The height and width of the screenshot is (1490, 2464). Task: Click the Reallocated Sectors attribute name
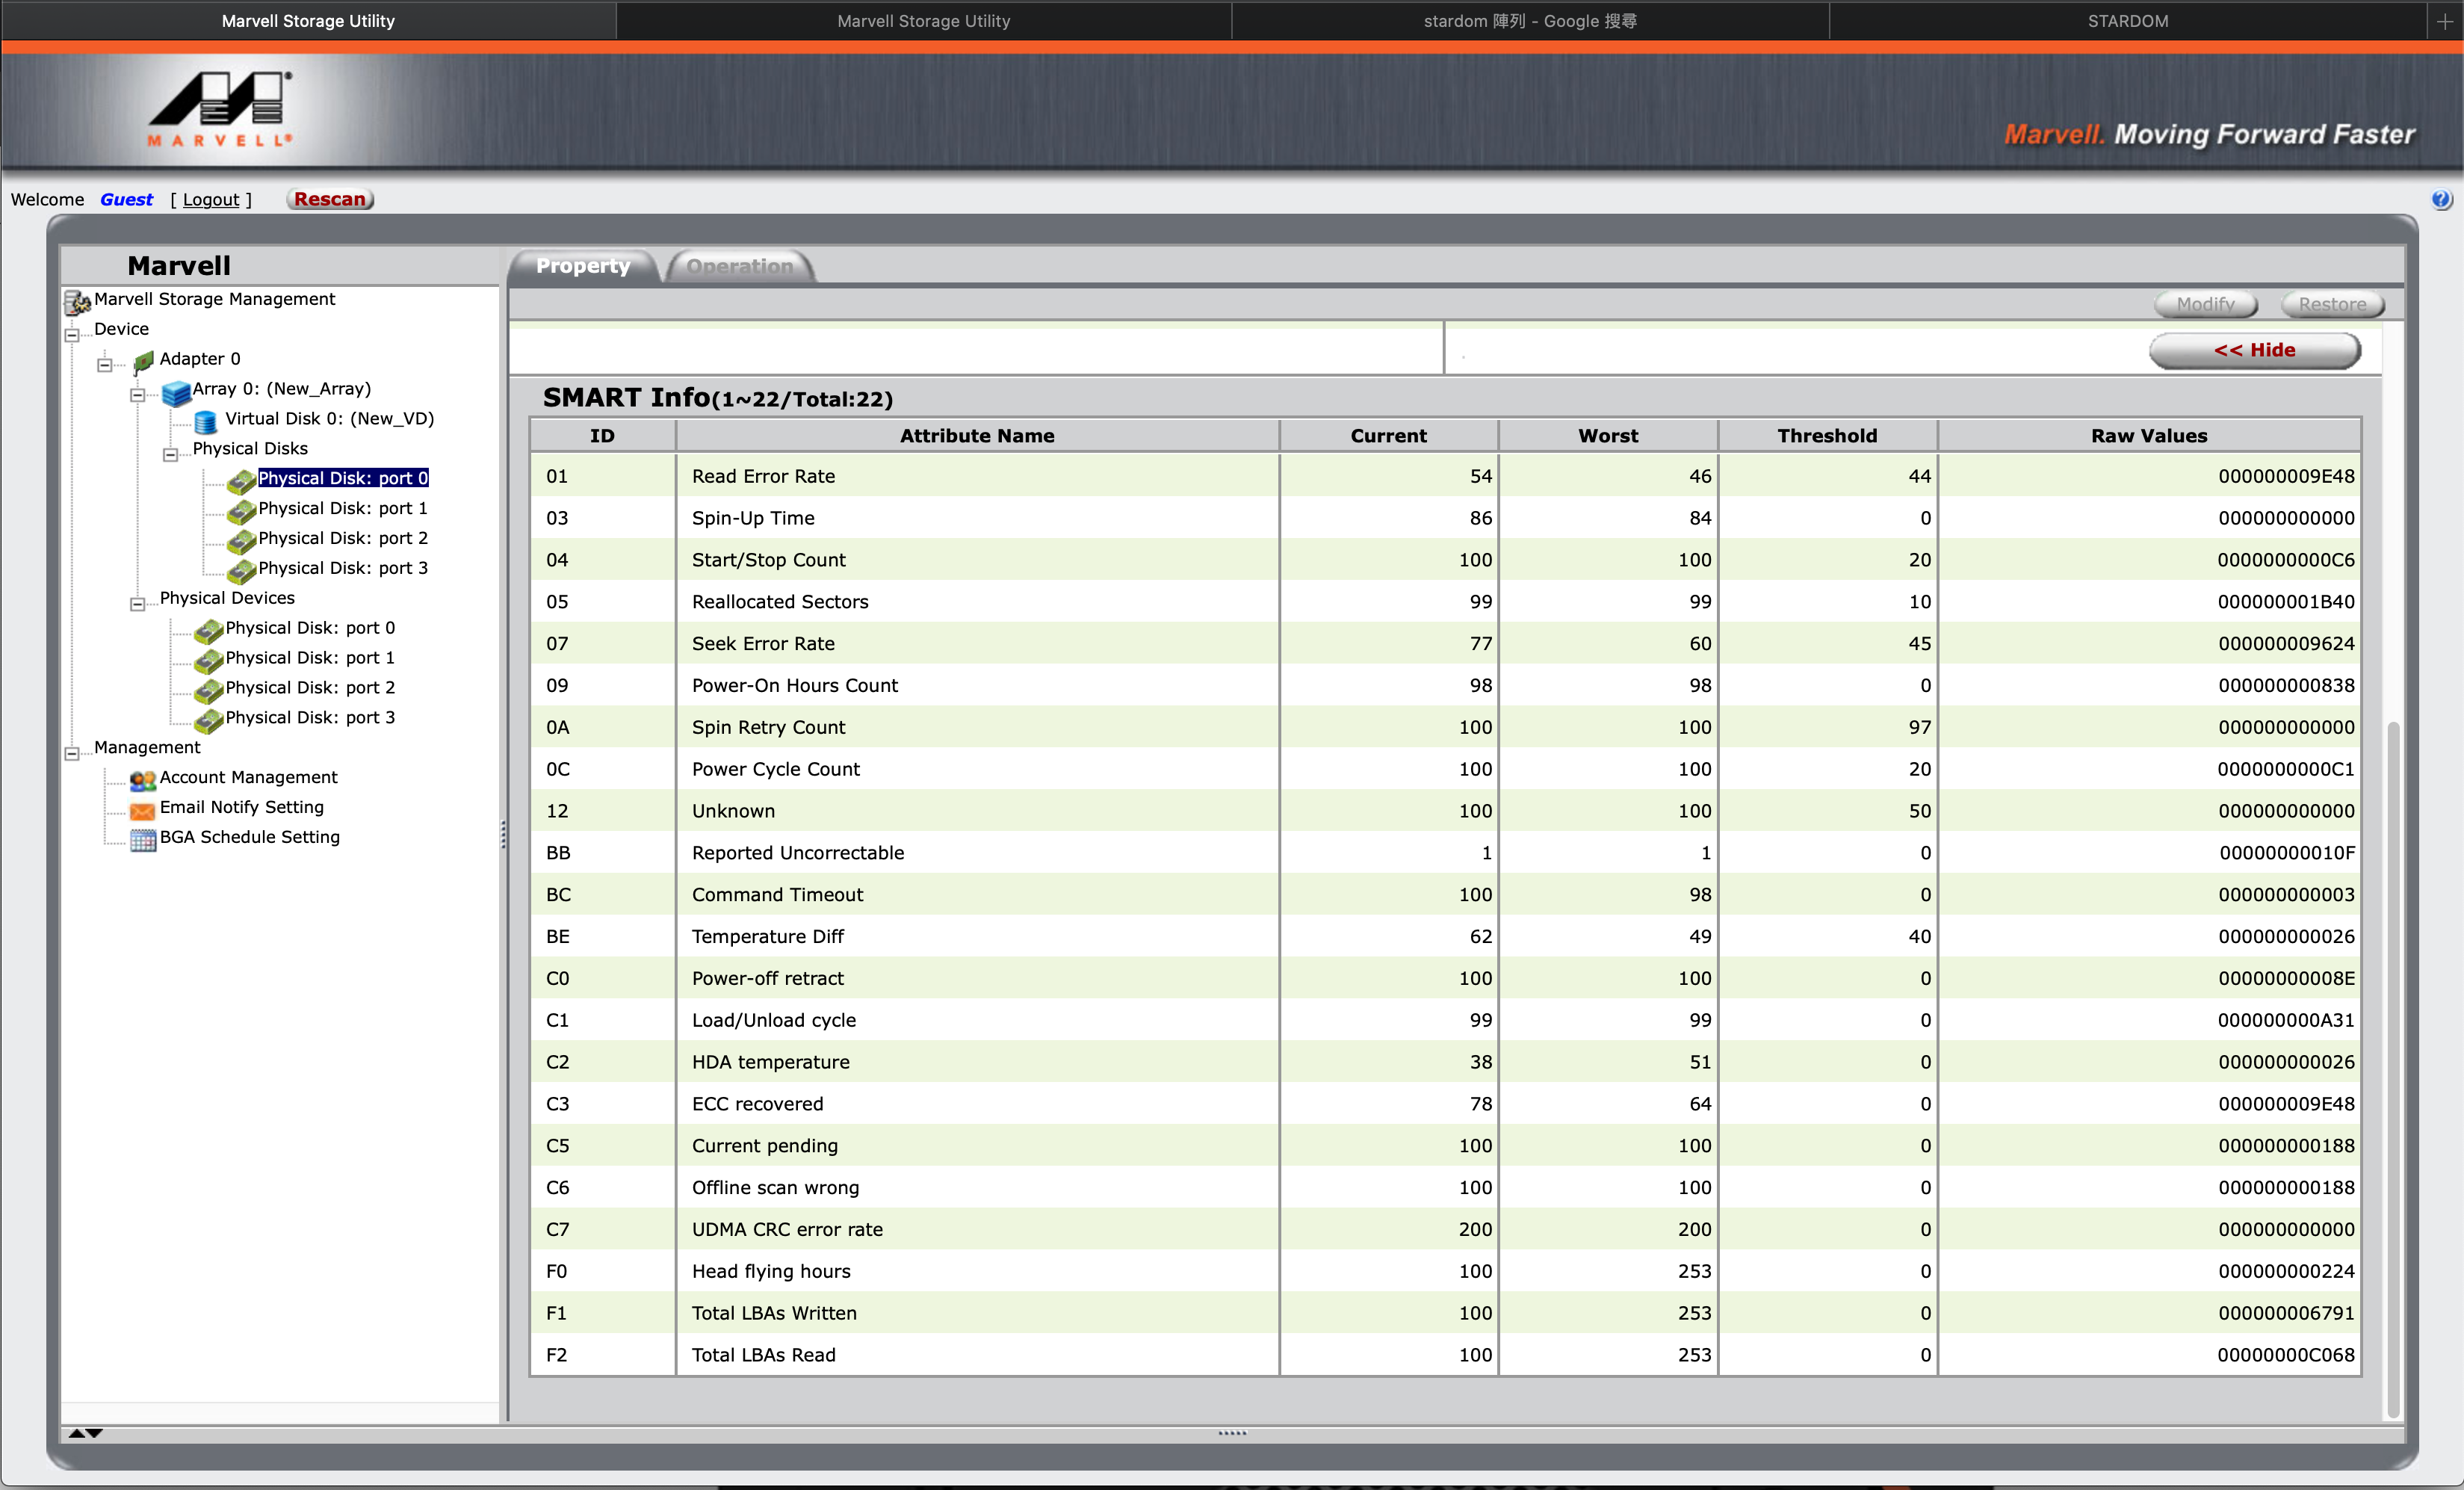[x=780, y=602]
